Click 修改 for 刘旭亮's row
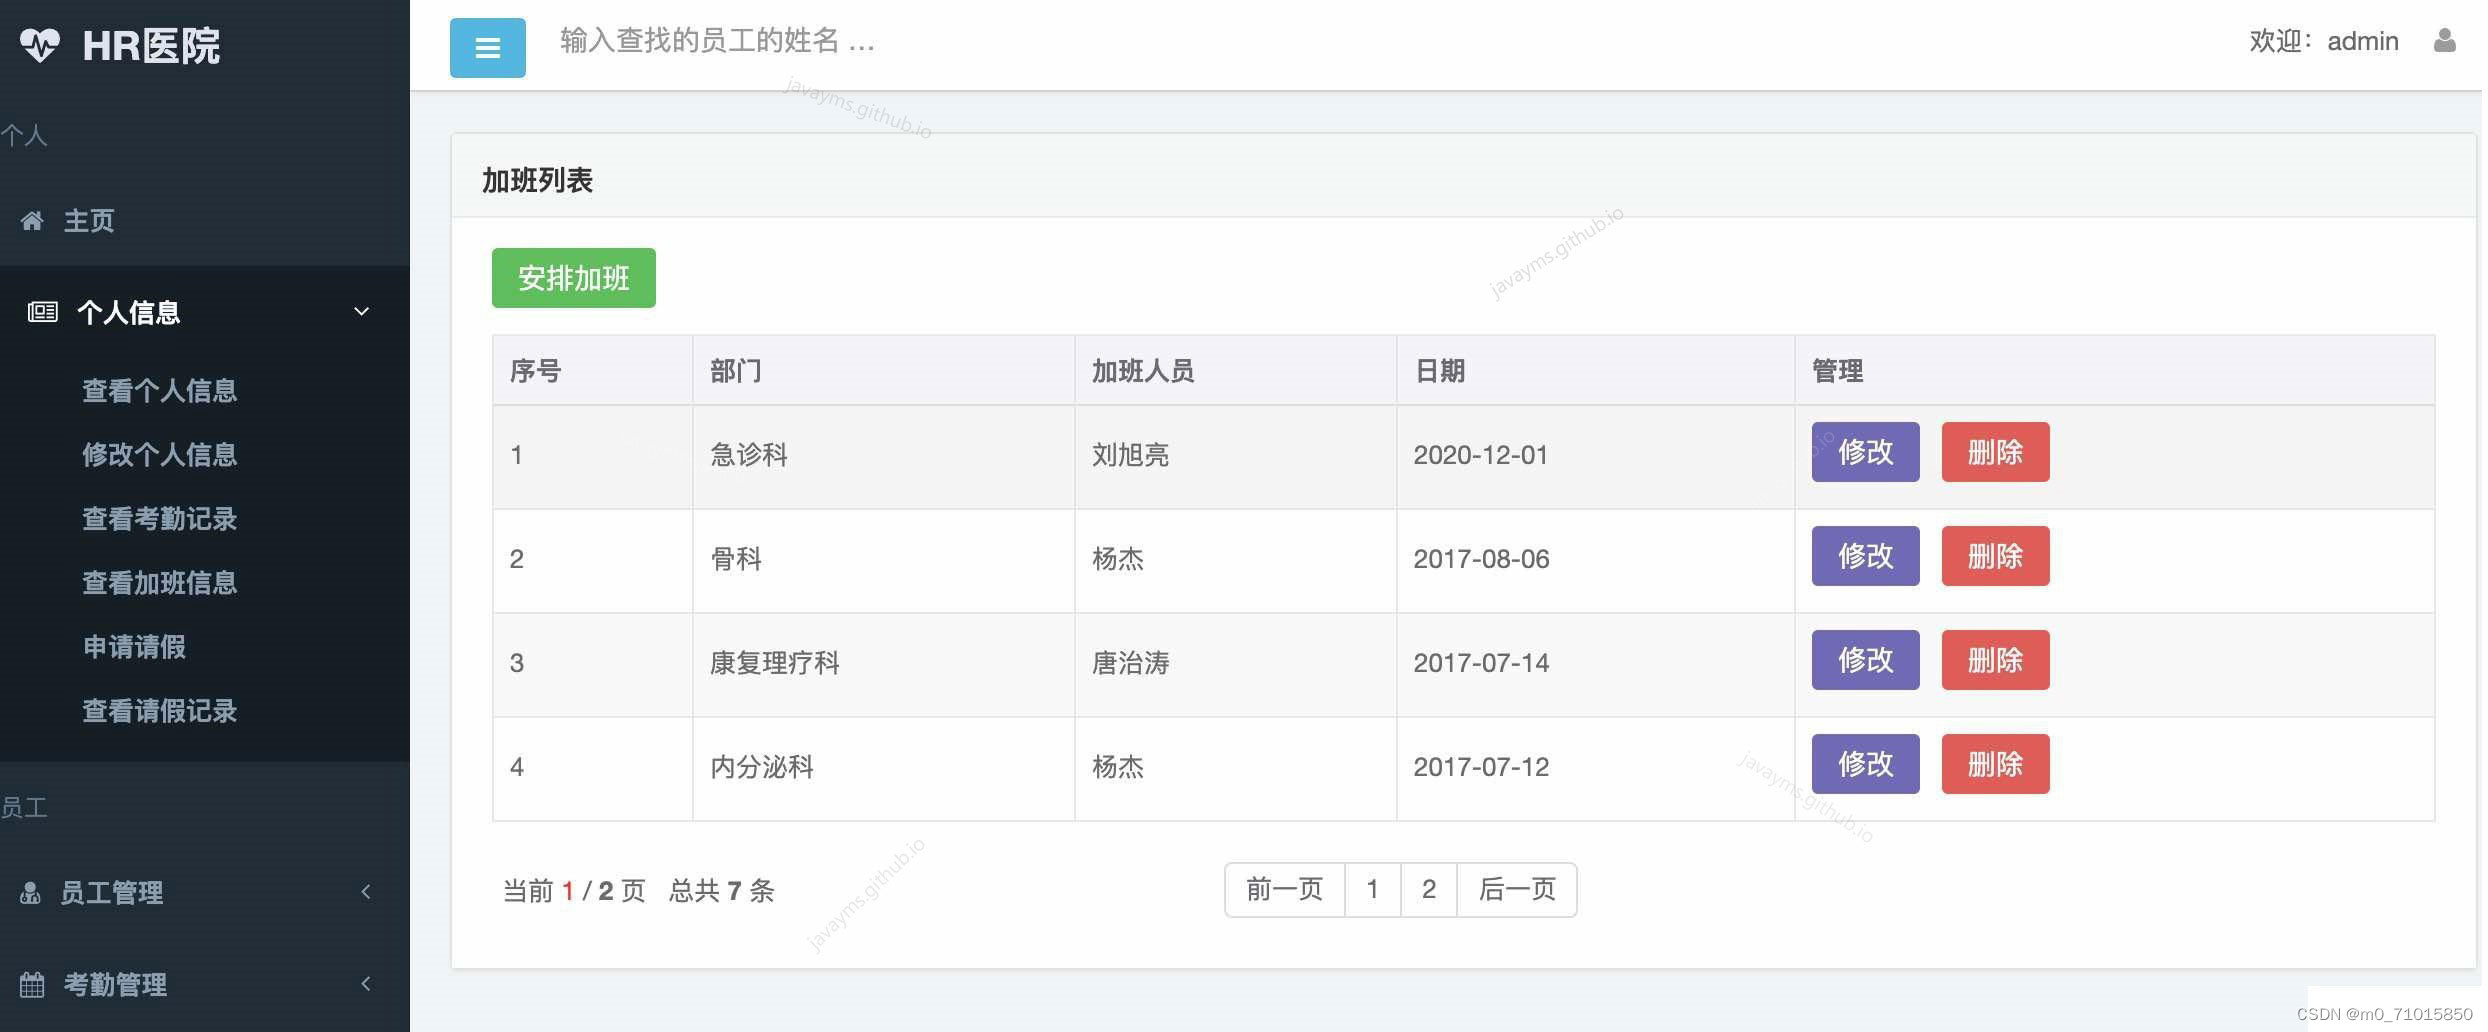This screenshot has width=2488, height=1032. [x=1866, y=452]
